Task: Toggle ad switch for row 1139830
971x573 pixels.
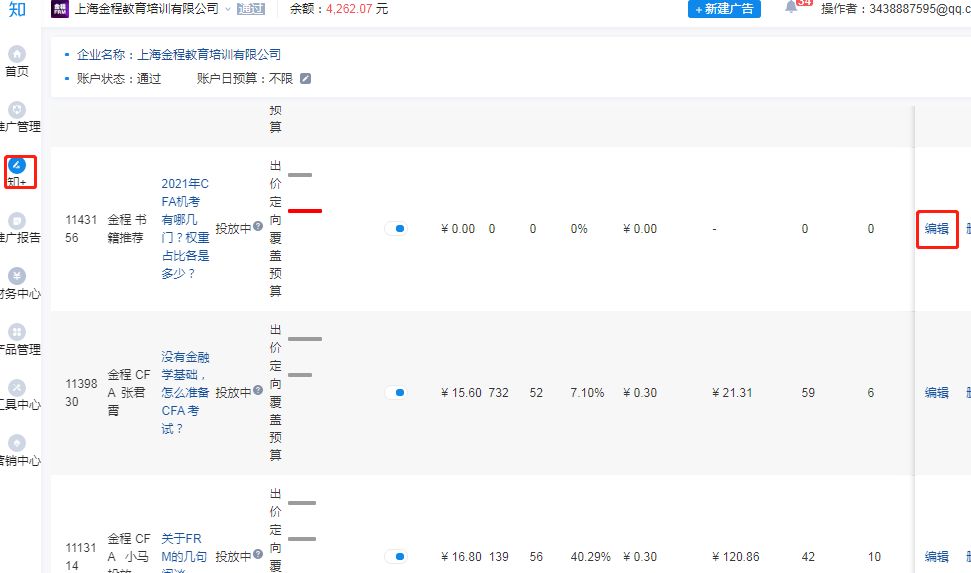Action: [396, 393]
